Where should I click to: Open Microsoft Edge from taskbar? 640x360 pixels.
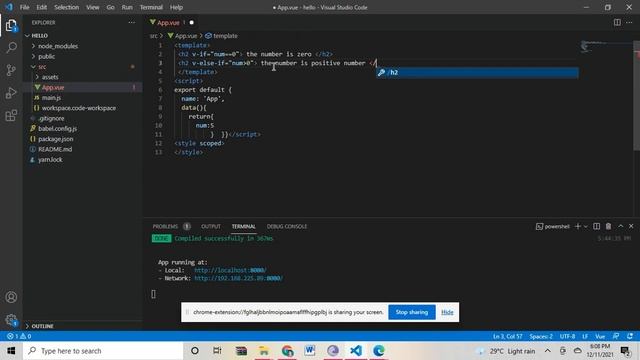click(379, 351)
